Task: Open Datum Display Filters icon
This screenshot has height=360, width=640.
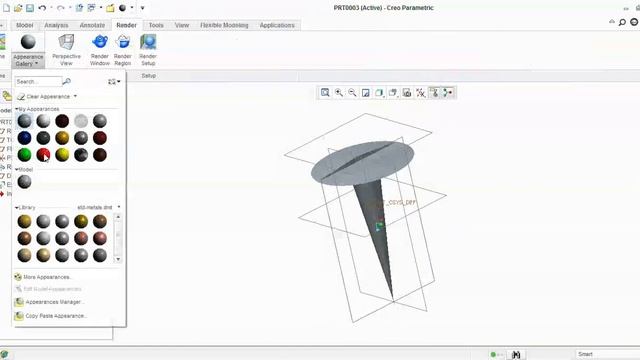Action: 420,93
